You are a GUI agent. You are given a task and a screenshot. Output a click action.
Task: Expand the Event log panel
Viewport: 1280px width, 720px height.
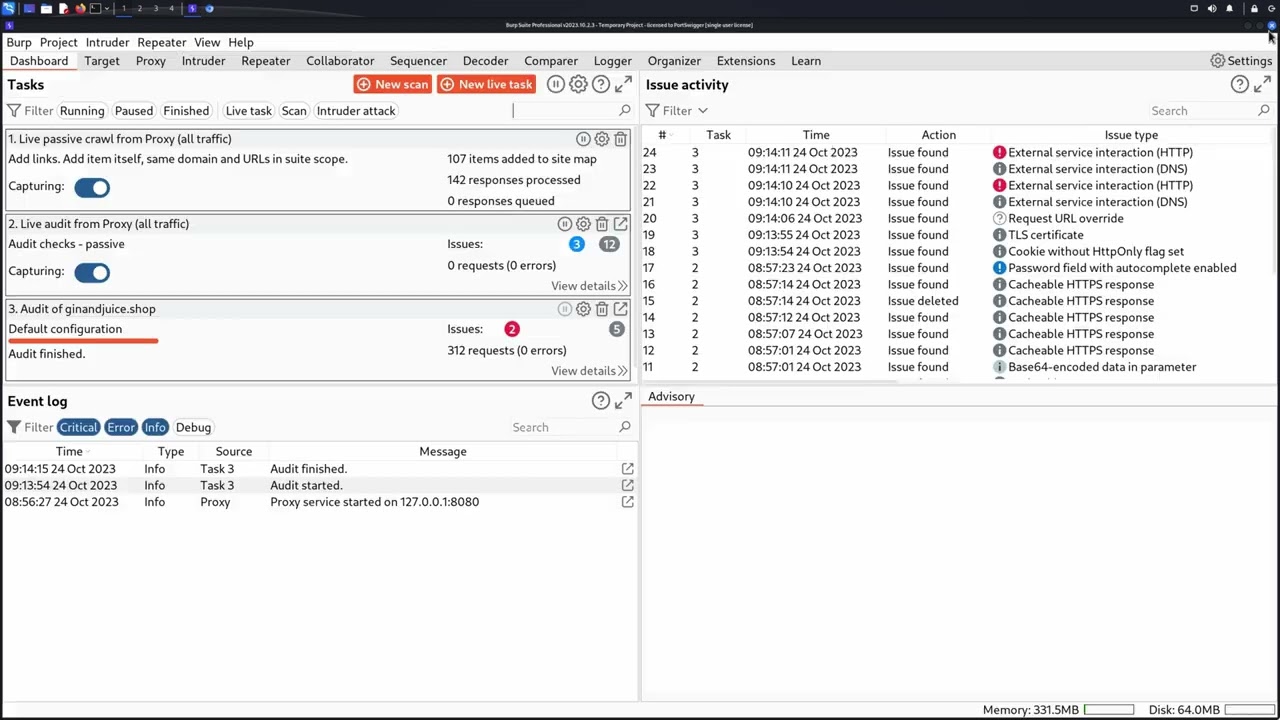623,401
